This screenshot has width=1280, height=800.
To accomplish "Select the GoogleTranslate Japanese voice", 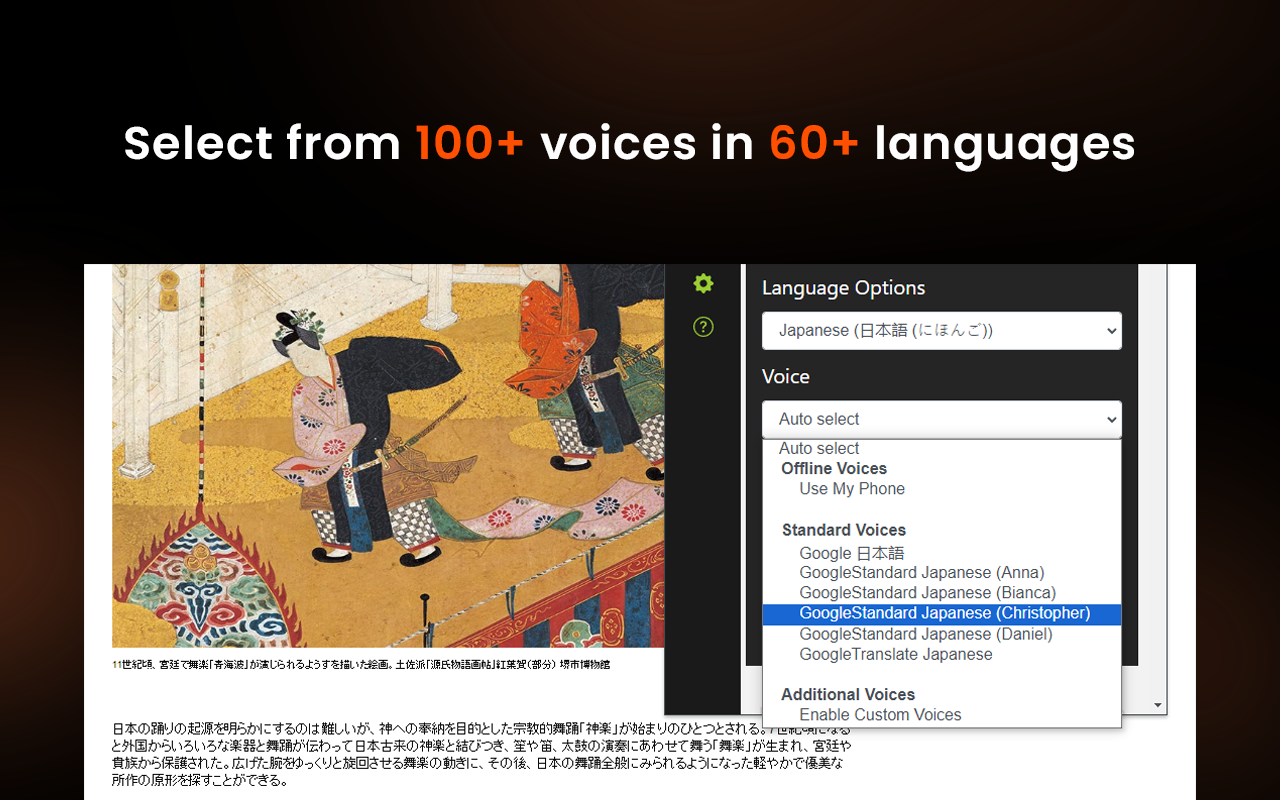I will tap(895, 654).
